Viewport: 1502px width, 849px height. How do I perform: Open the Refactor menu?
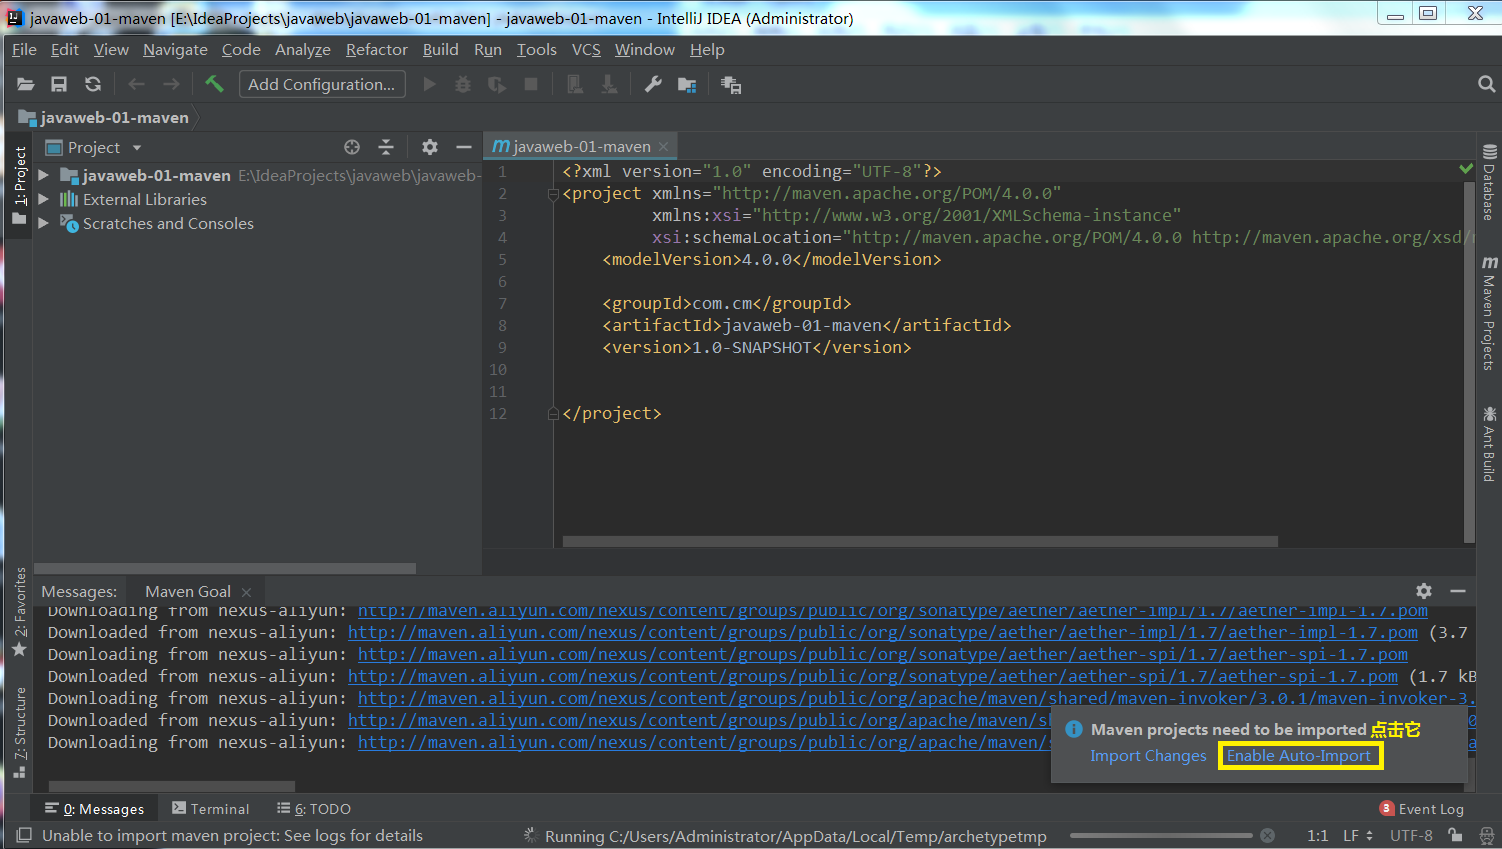point(377,49)
